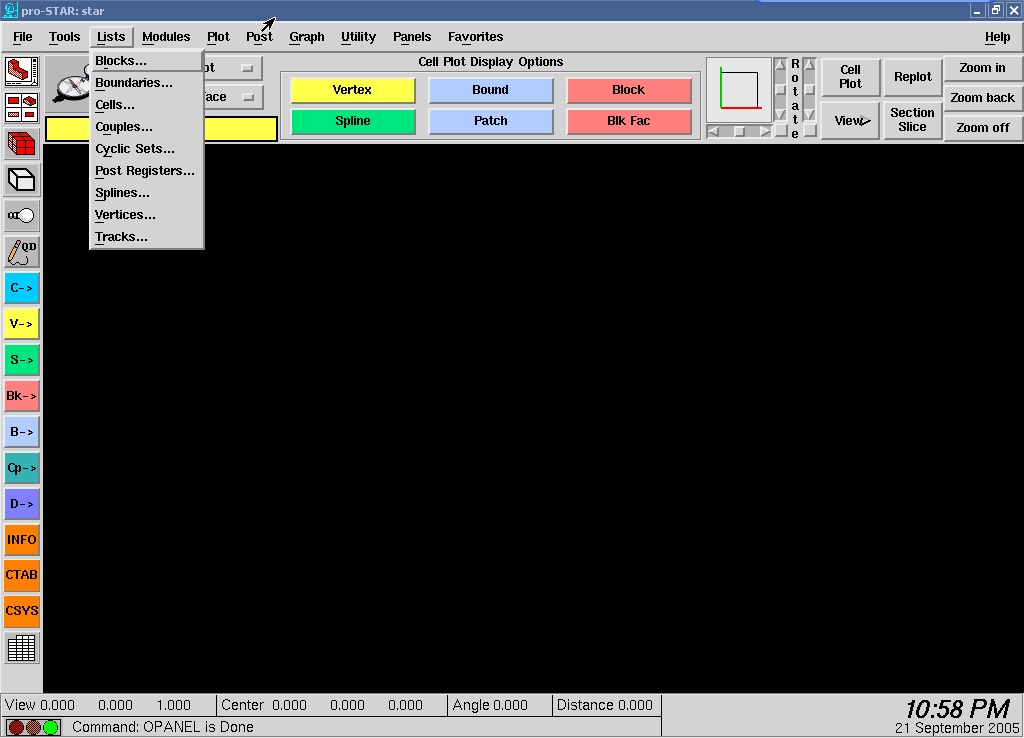
Task: Open the Post menu
Action: [x=259, y=37]
